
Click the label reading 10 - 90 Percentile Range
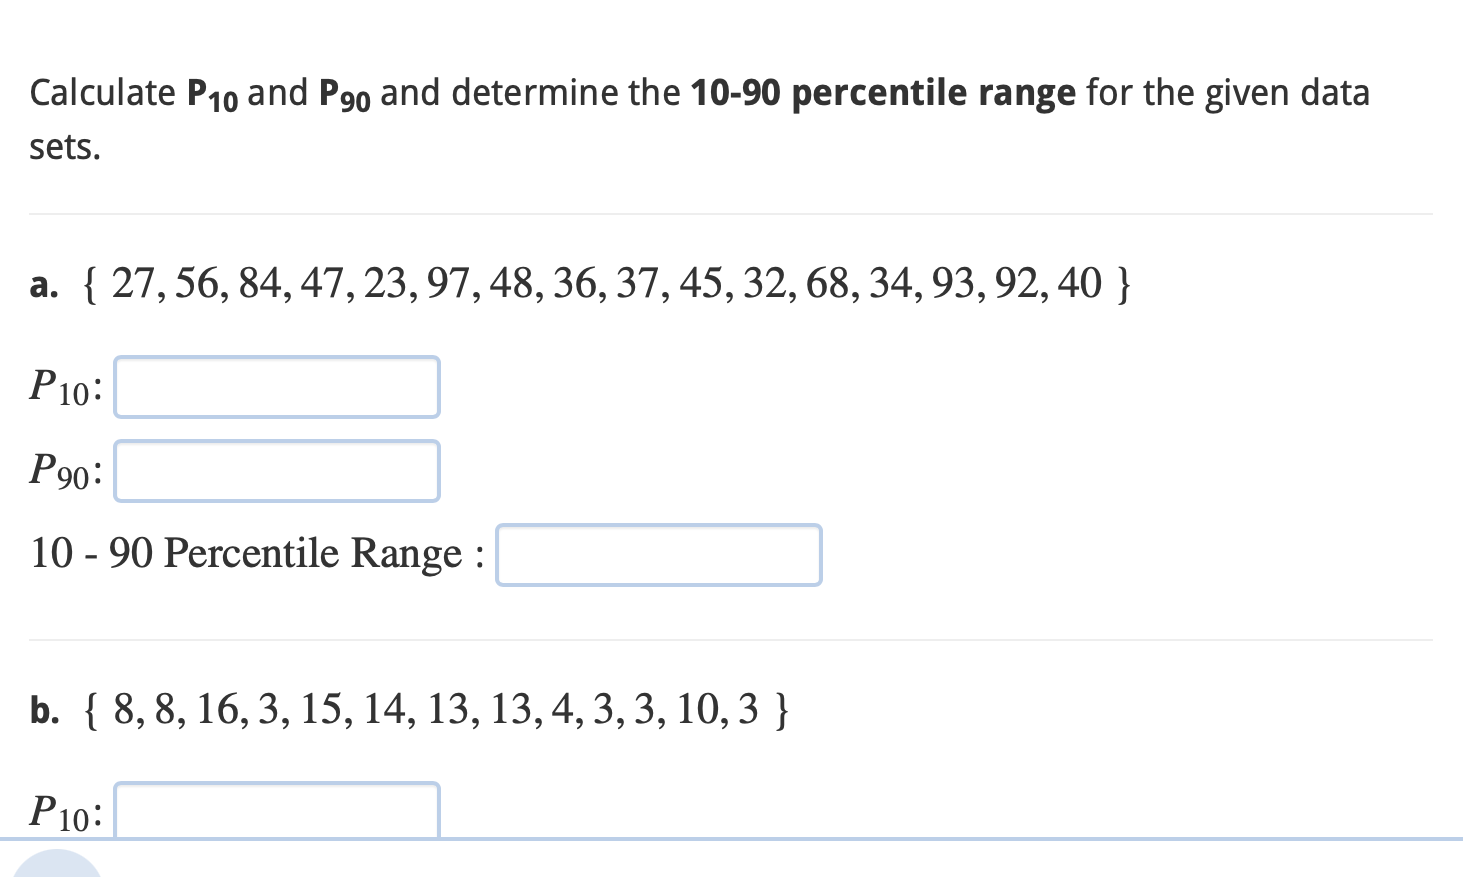click(x=255, y=553)
